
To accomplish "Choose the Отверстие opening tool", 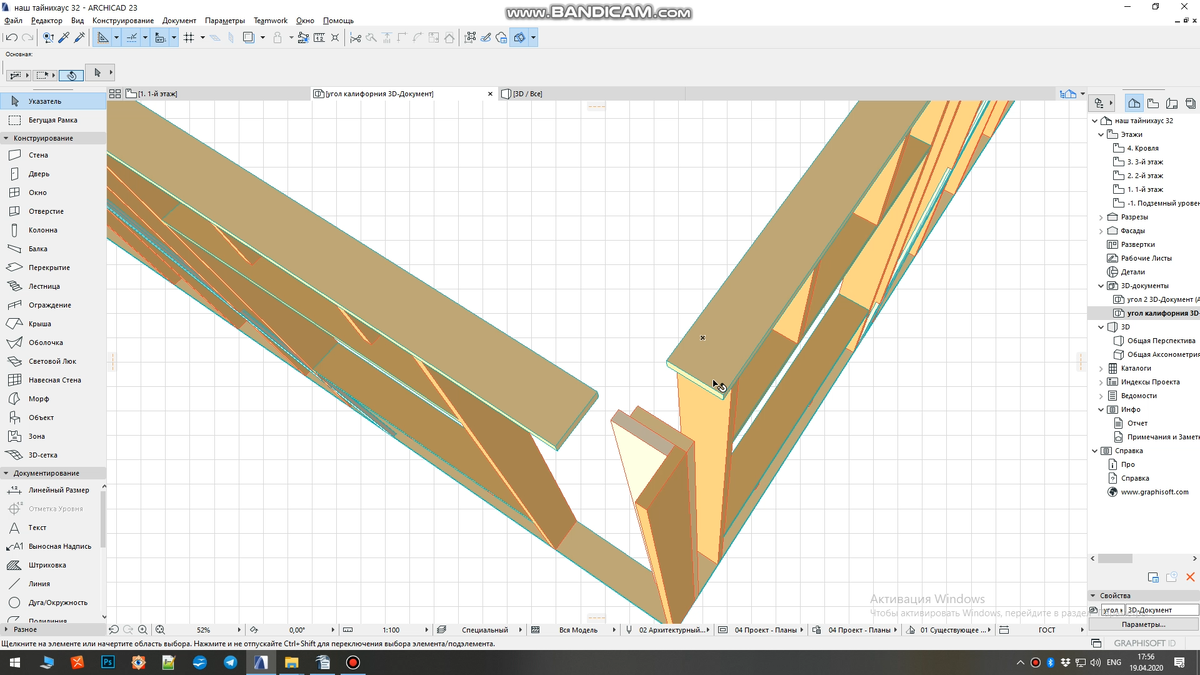I will [x=53, y=211].
